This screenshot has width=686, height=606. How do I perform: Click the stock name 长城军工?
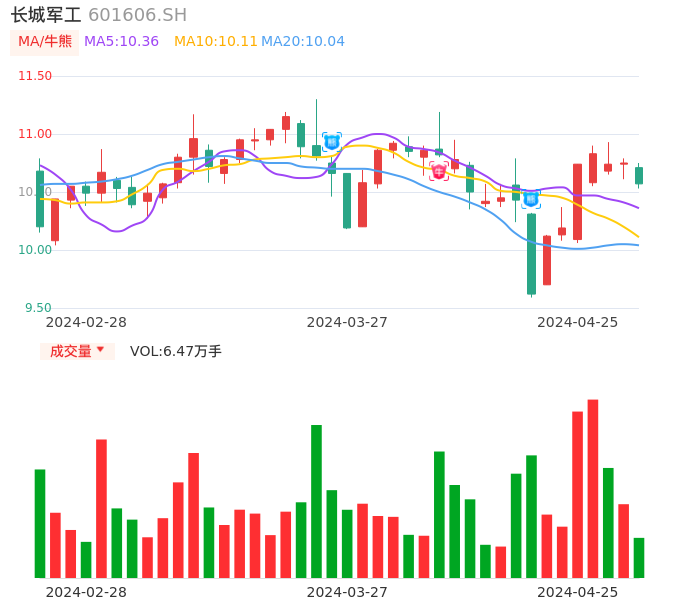[46, 15]
